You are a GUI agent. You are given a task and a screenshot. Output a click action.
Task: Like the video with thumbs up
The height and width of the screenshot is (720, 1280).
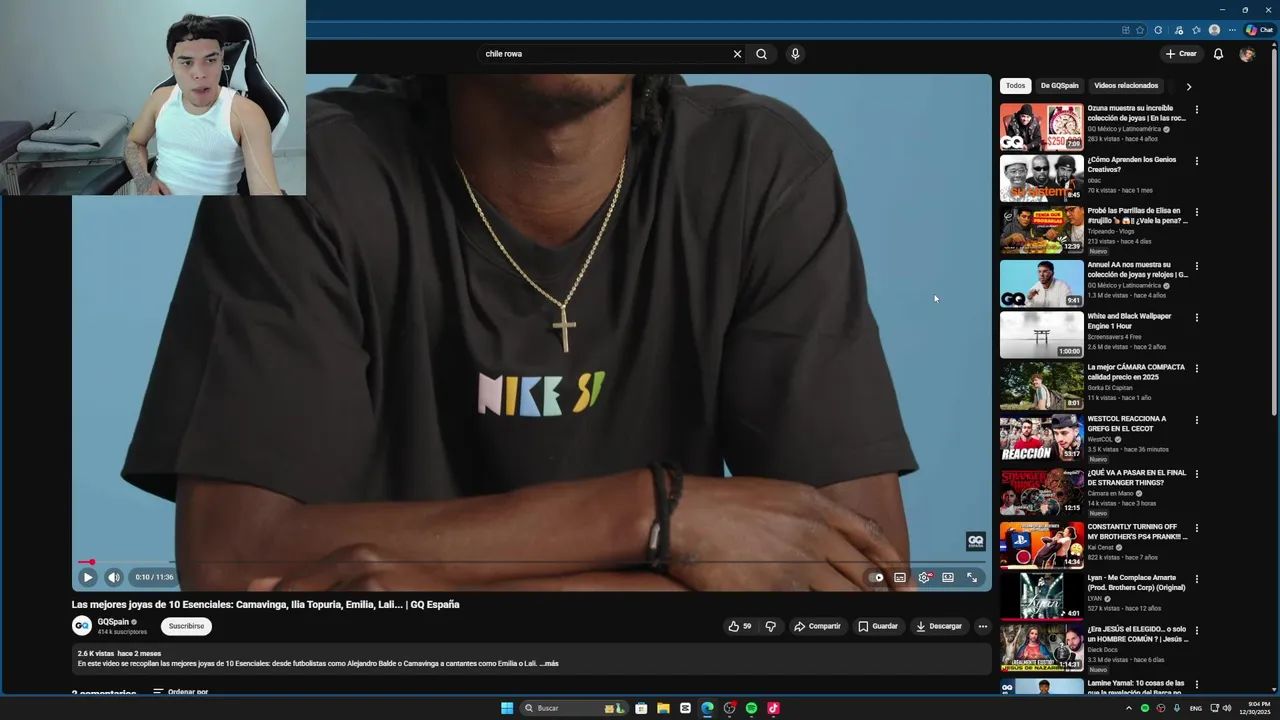coord(740,626)
